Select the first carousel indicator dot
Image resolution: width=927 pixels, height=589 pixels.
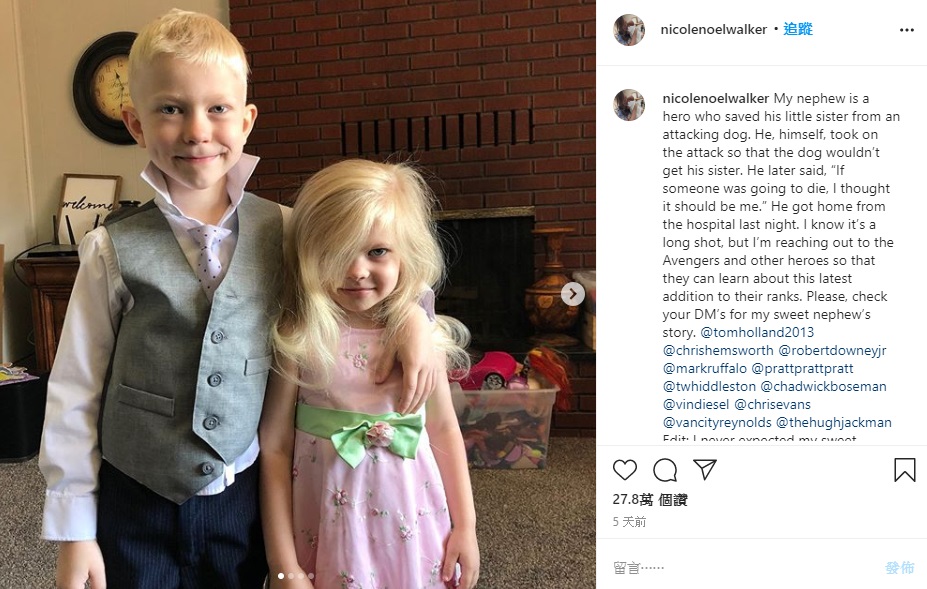click(281, 575)
